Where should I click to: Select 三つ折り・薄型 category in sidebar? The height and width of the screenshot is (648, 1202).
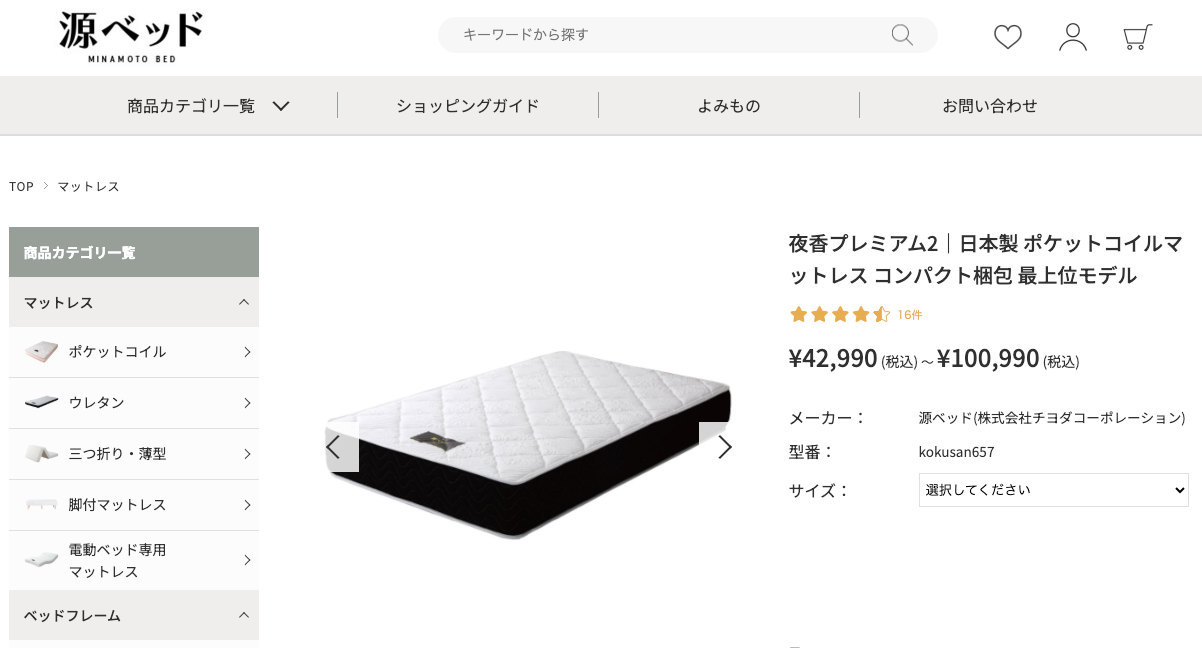click(134, 454)
